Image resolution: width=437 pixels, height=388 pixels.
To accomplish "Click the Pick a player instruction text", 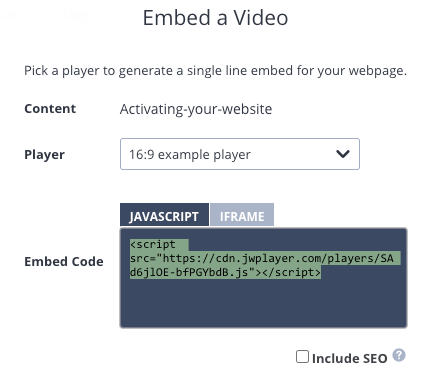I will [x=216, y=71].
